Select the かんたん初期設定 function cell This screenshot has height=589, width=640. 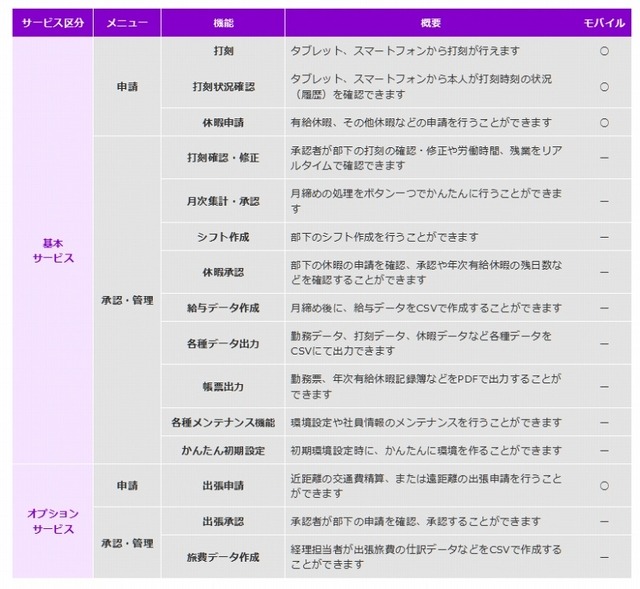tap(223, 451)
